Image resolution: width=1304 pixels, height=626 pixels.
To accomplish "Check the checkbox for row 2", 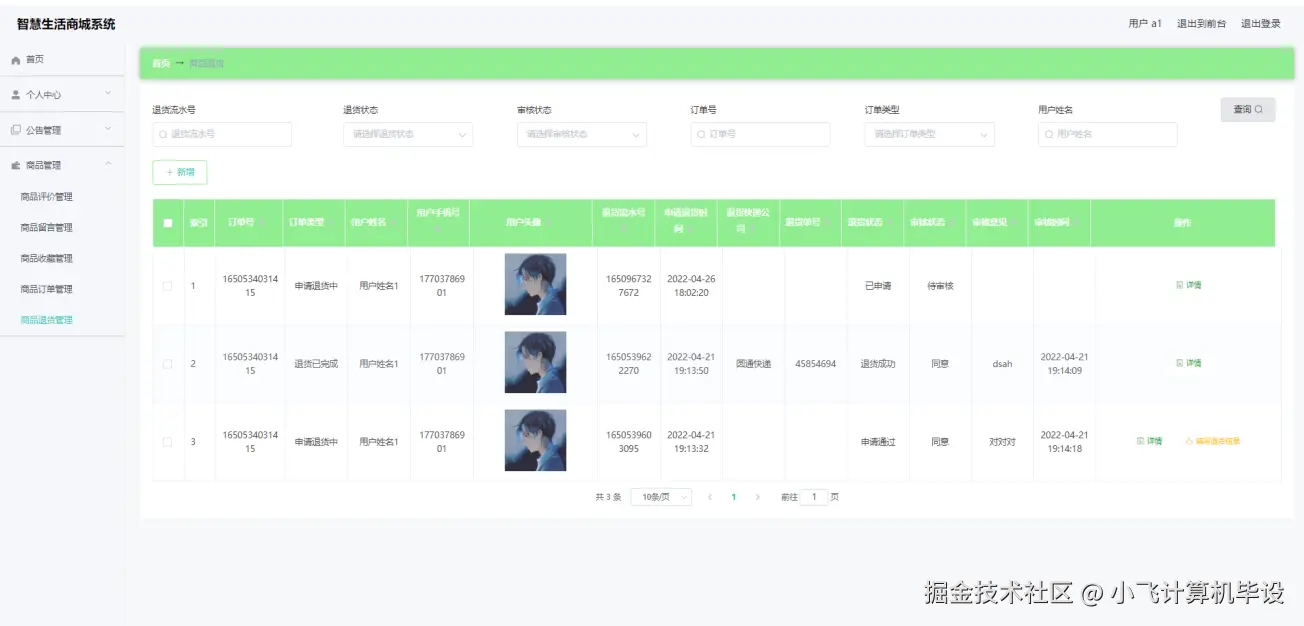I will click(x=168, y=364).
